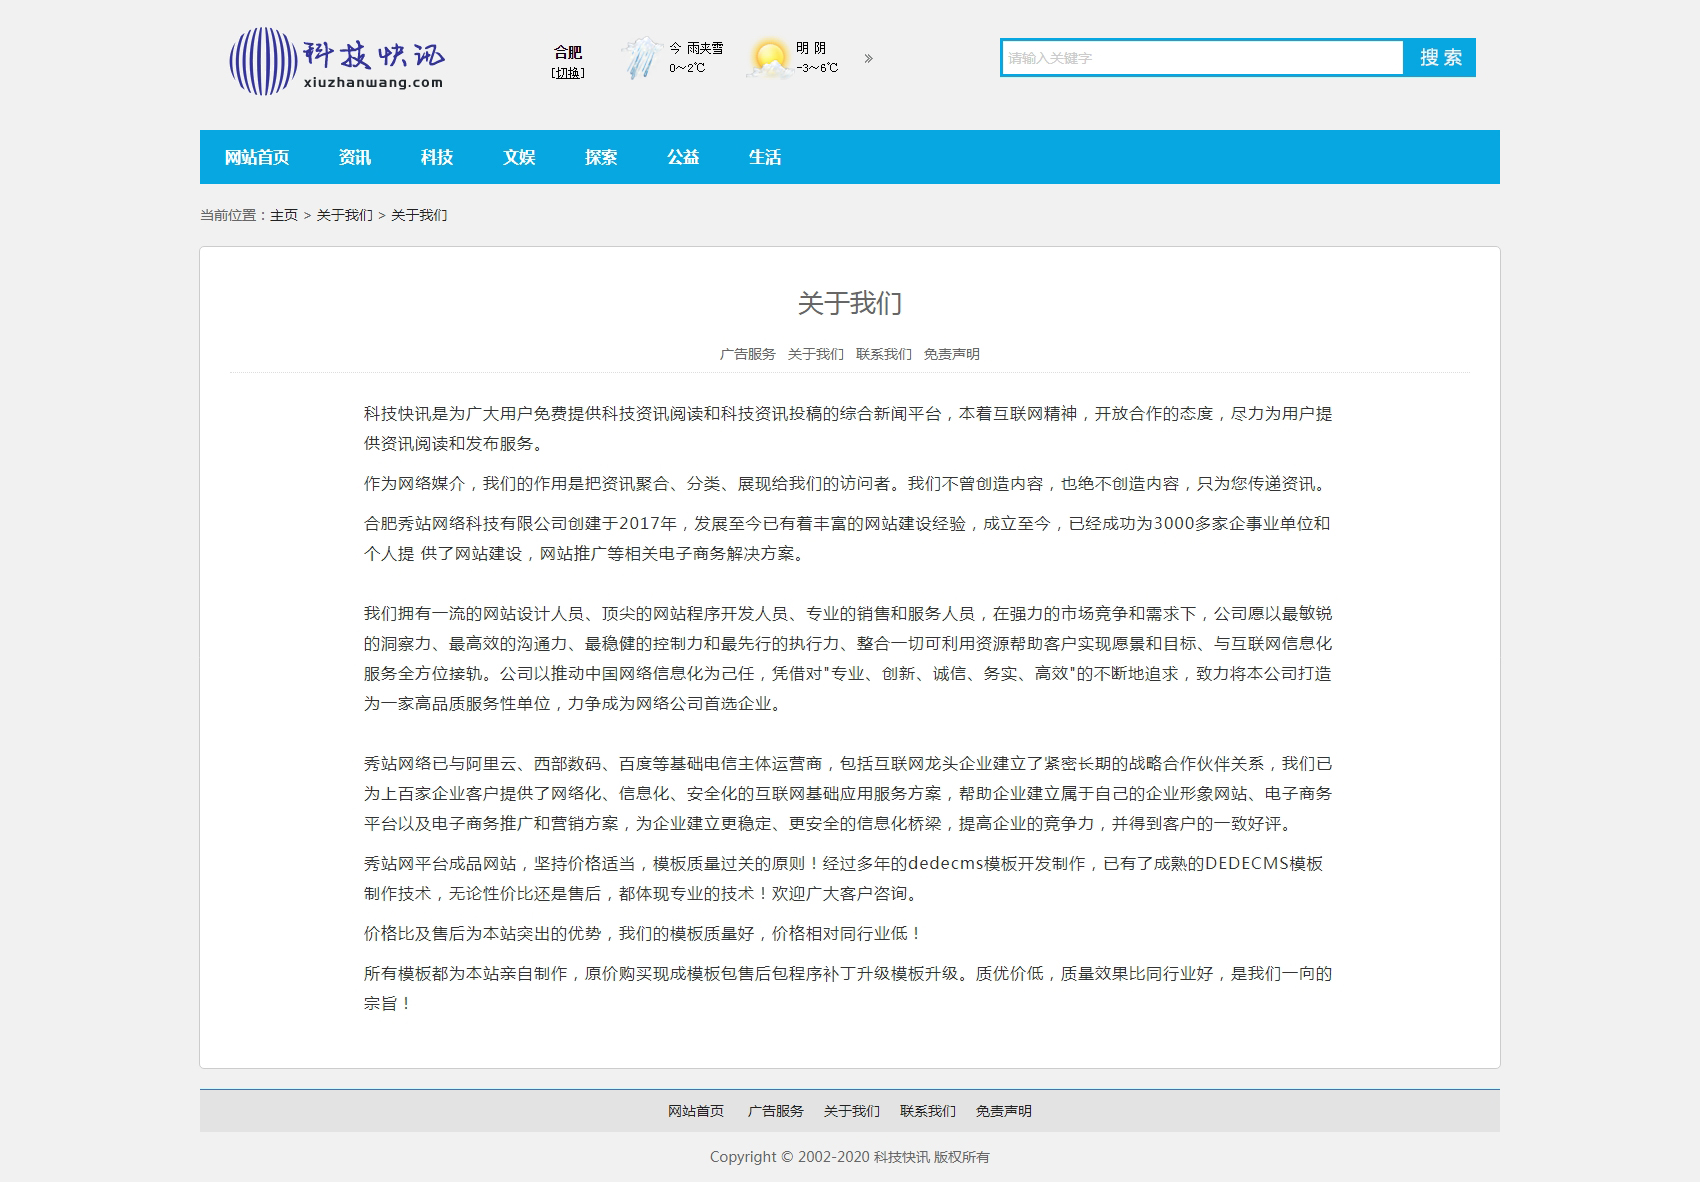The height and width of the screenshot is (1182, 1700).
Task: Click the 关于我们 page heading
Action: (x=850, y=303)
